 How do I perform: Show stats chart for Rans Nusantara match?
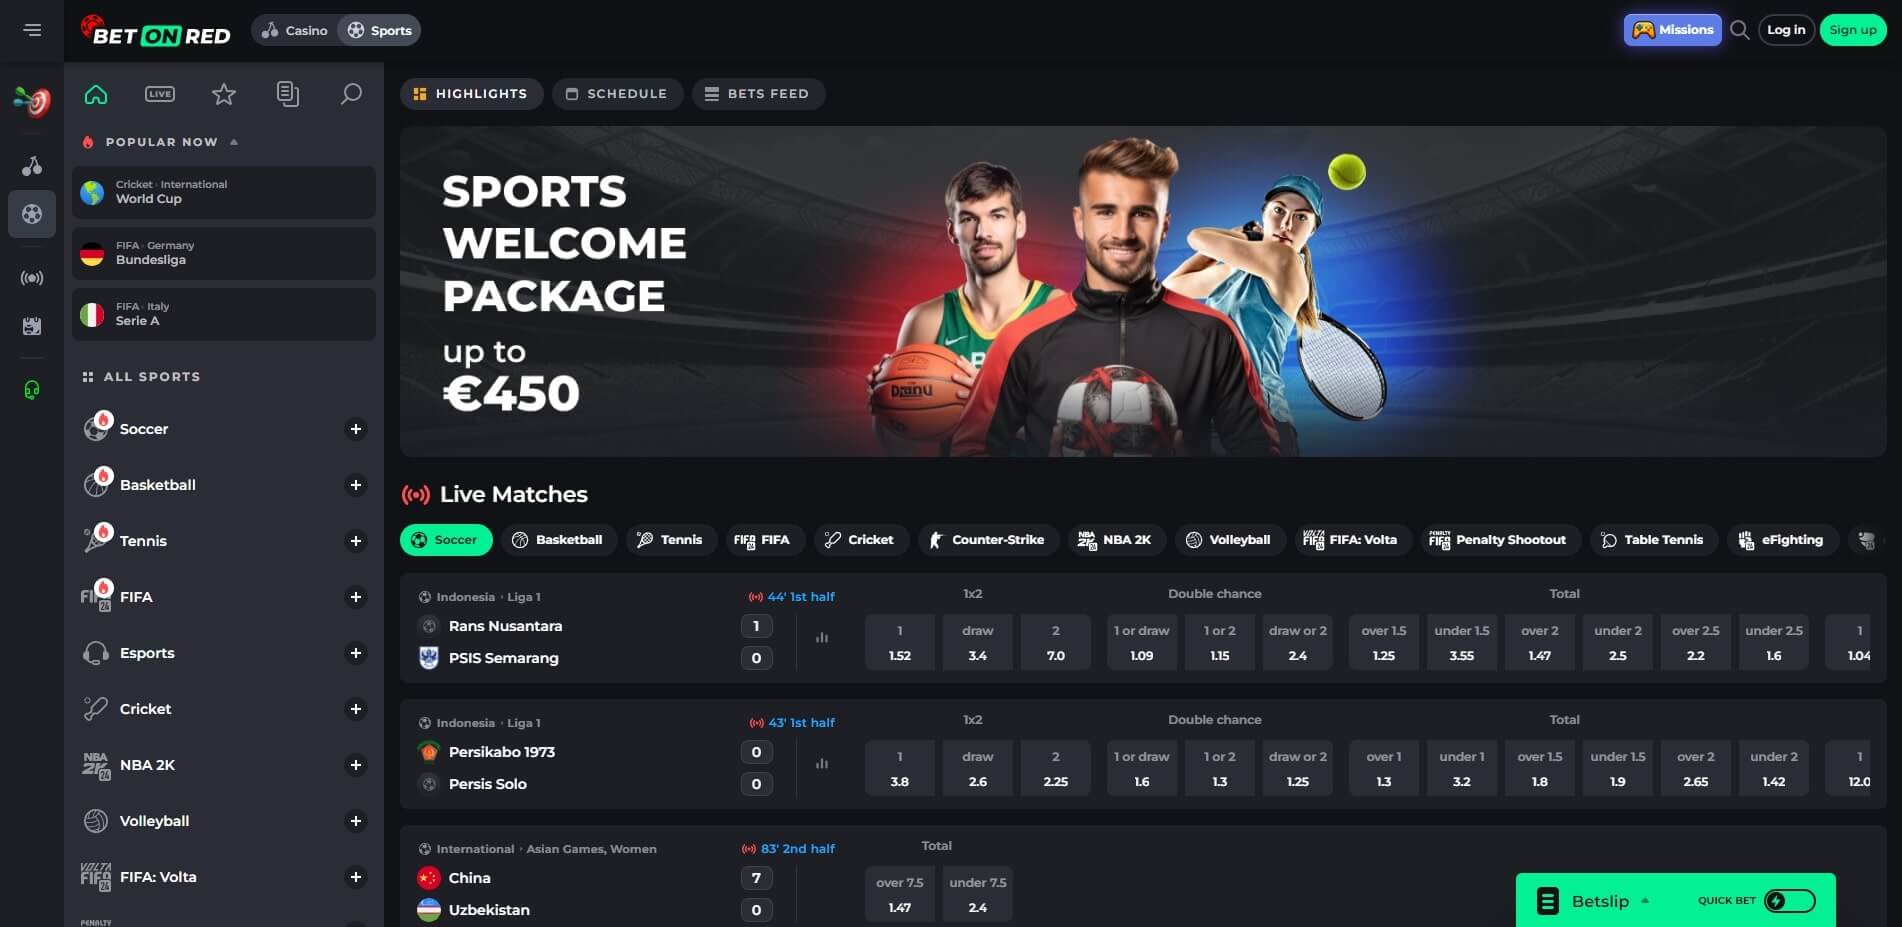point(822,638)
